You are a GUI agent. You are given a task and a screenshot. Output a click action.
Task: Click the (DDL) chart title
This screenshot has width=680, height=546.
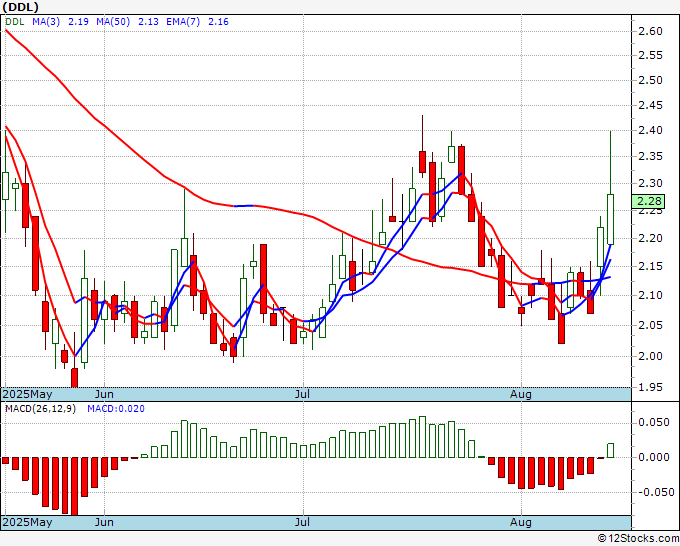[21, 7]
